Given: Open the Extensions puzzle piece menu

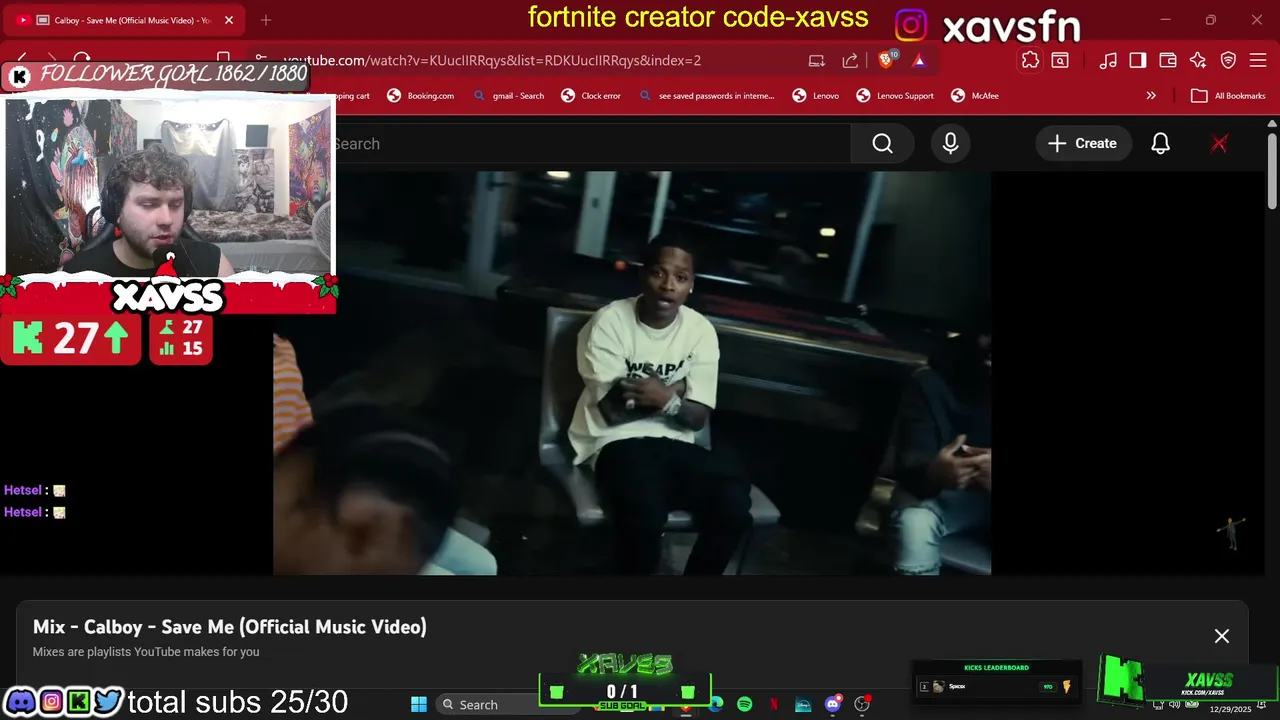Looking at the screenshot, I should (x=1030, y=60).
